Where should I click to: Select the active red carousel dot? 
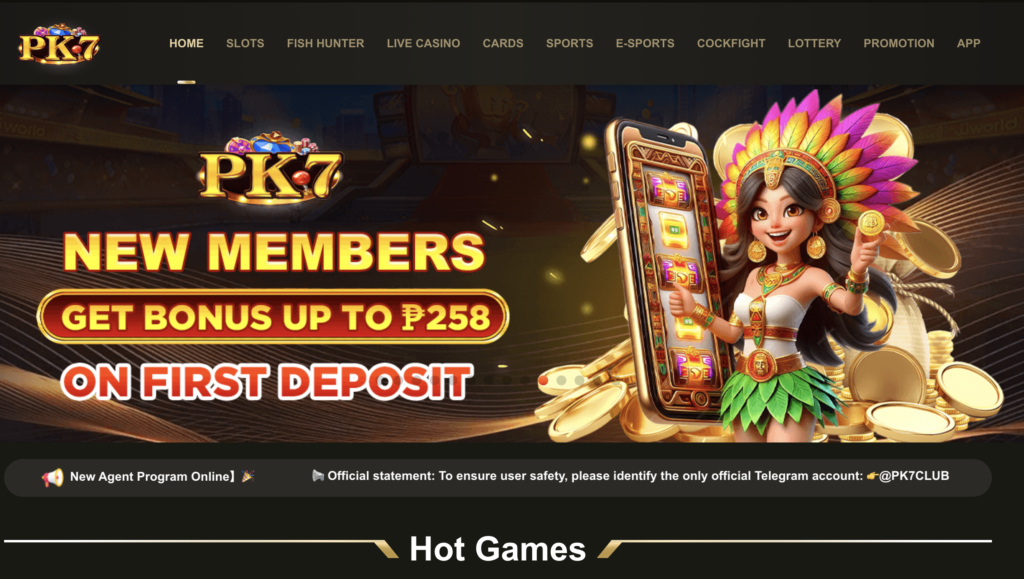click(x=543, y=380)
